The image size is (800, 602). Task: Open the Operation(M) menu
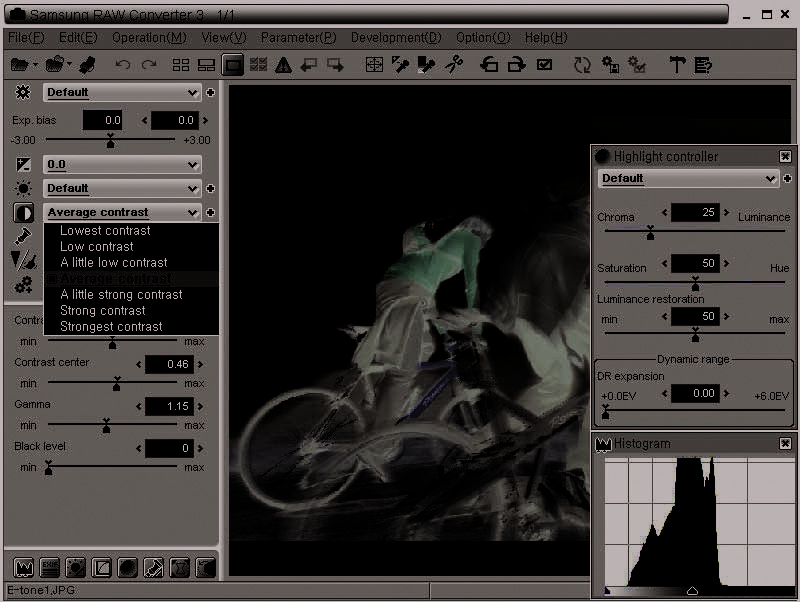[x=149, y=38]
